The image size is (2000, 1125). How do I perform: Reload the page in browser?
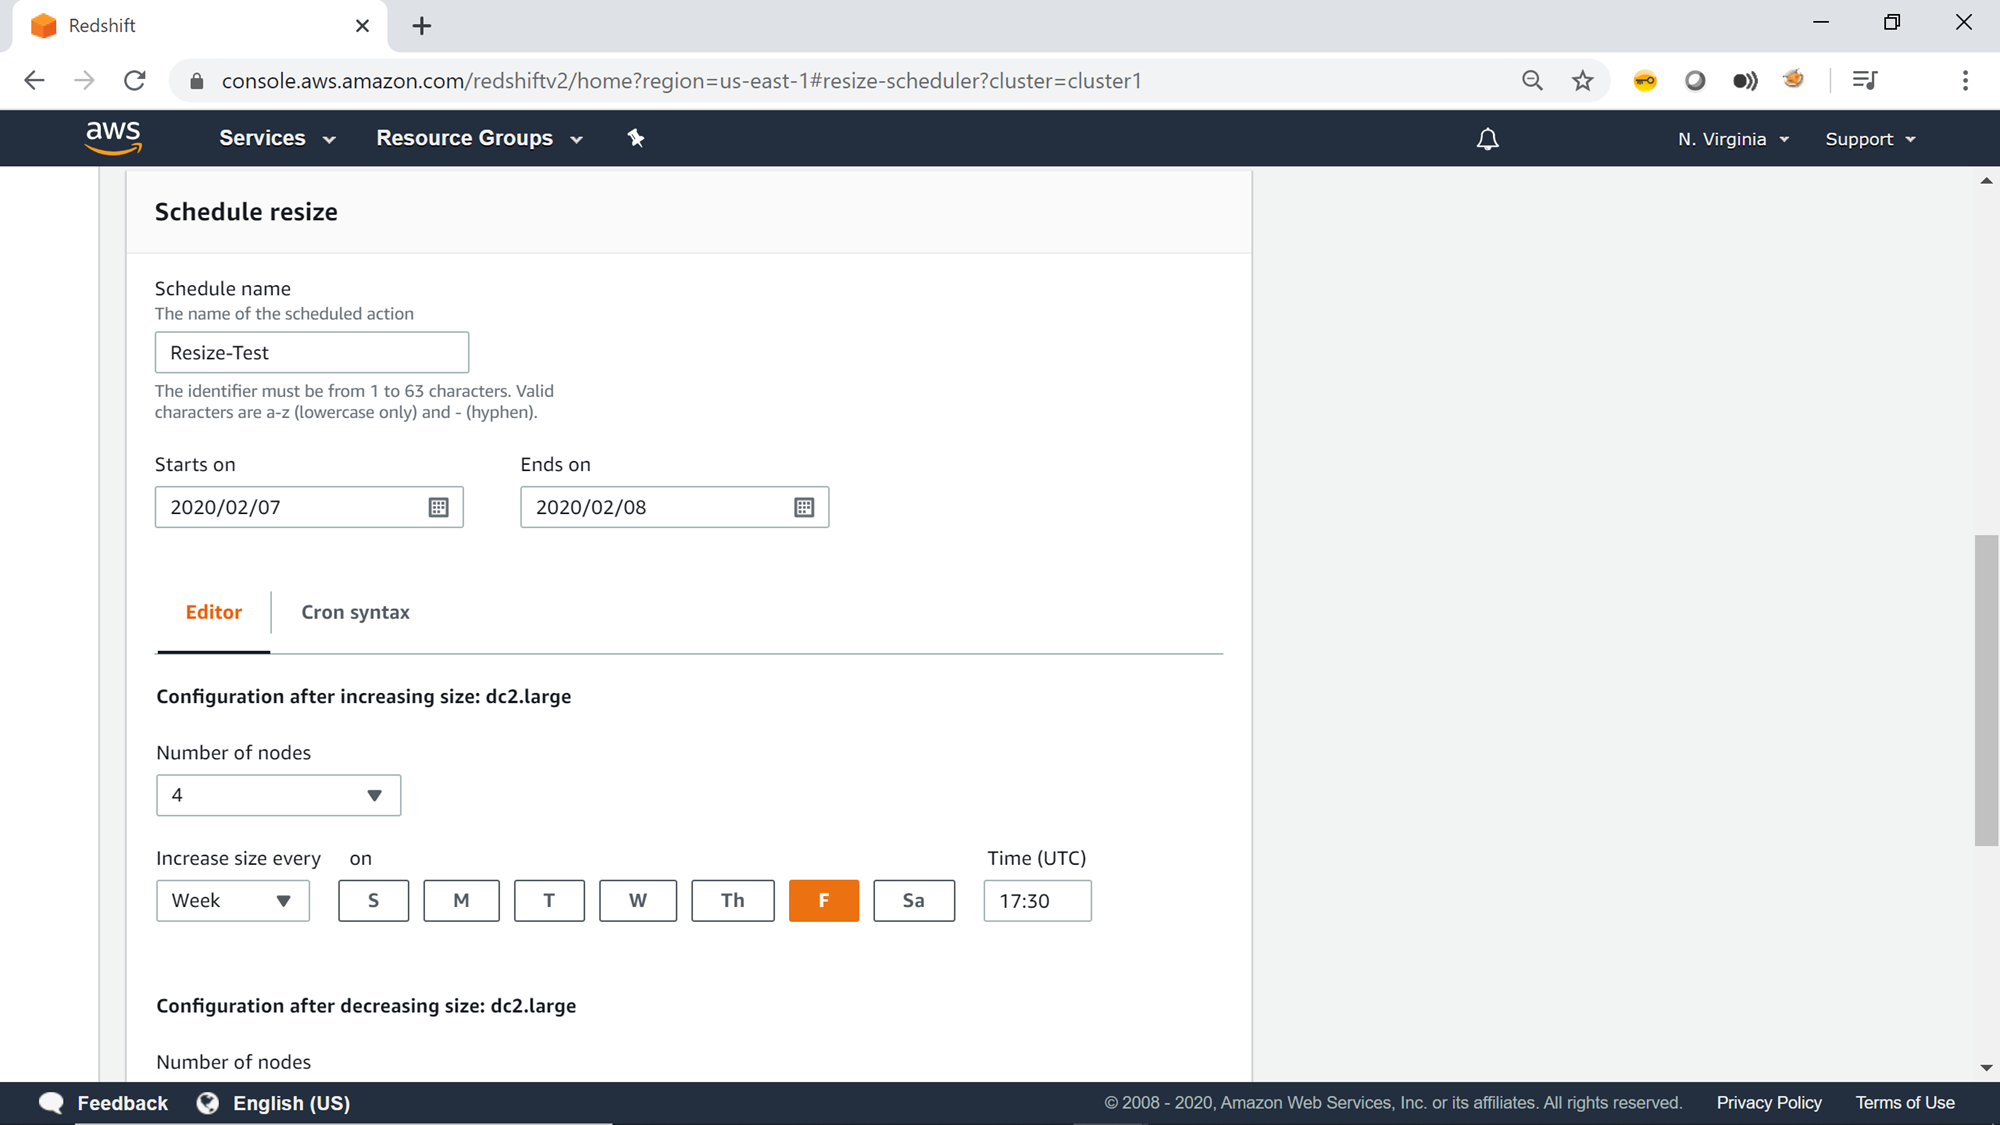coord(135,81)
